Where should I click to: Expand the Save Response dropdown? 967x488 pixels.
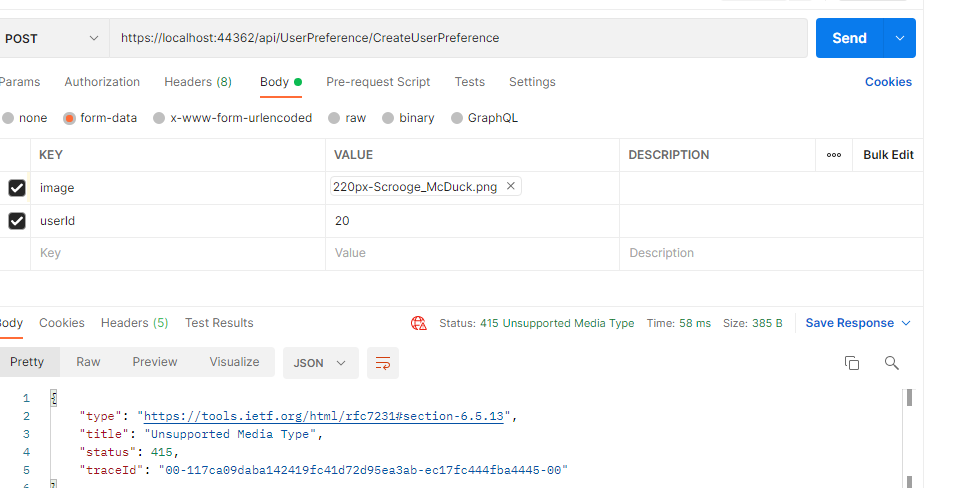pyautogui.click(x=906, y=323)
